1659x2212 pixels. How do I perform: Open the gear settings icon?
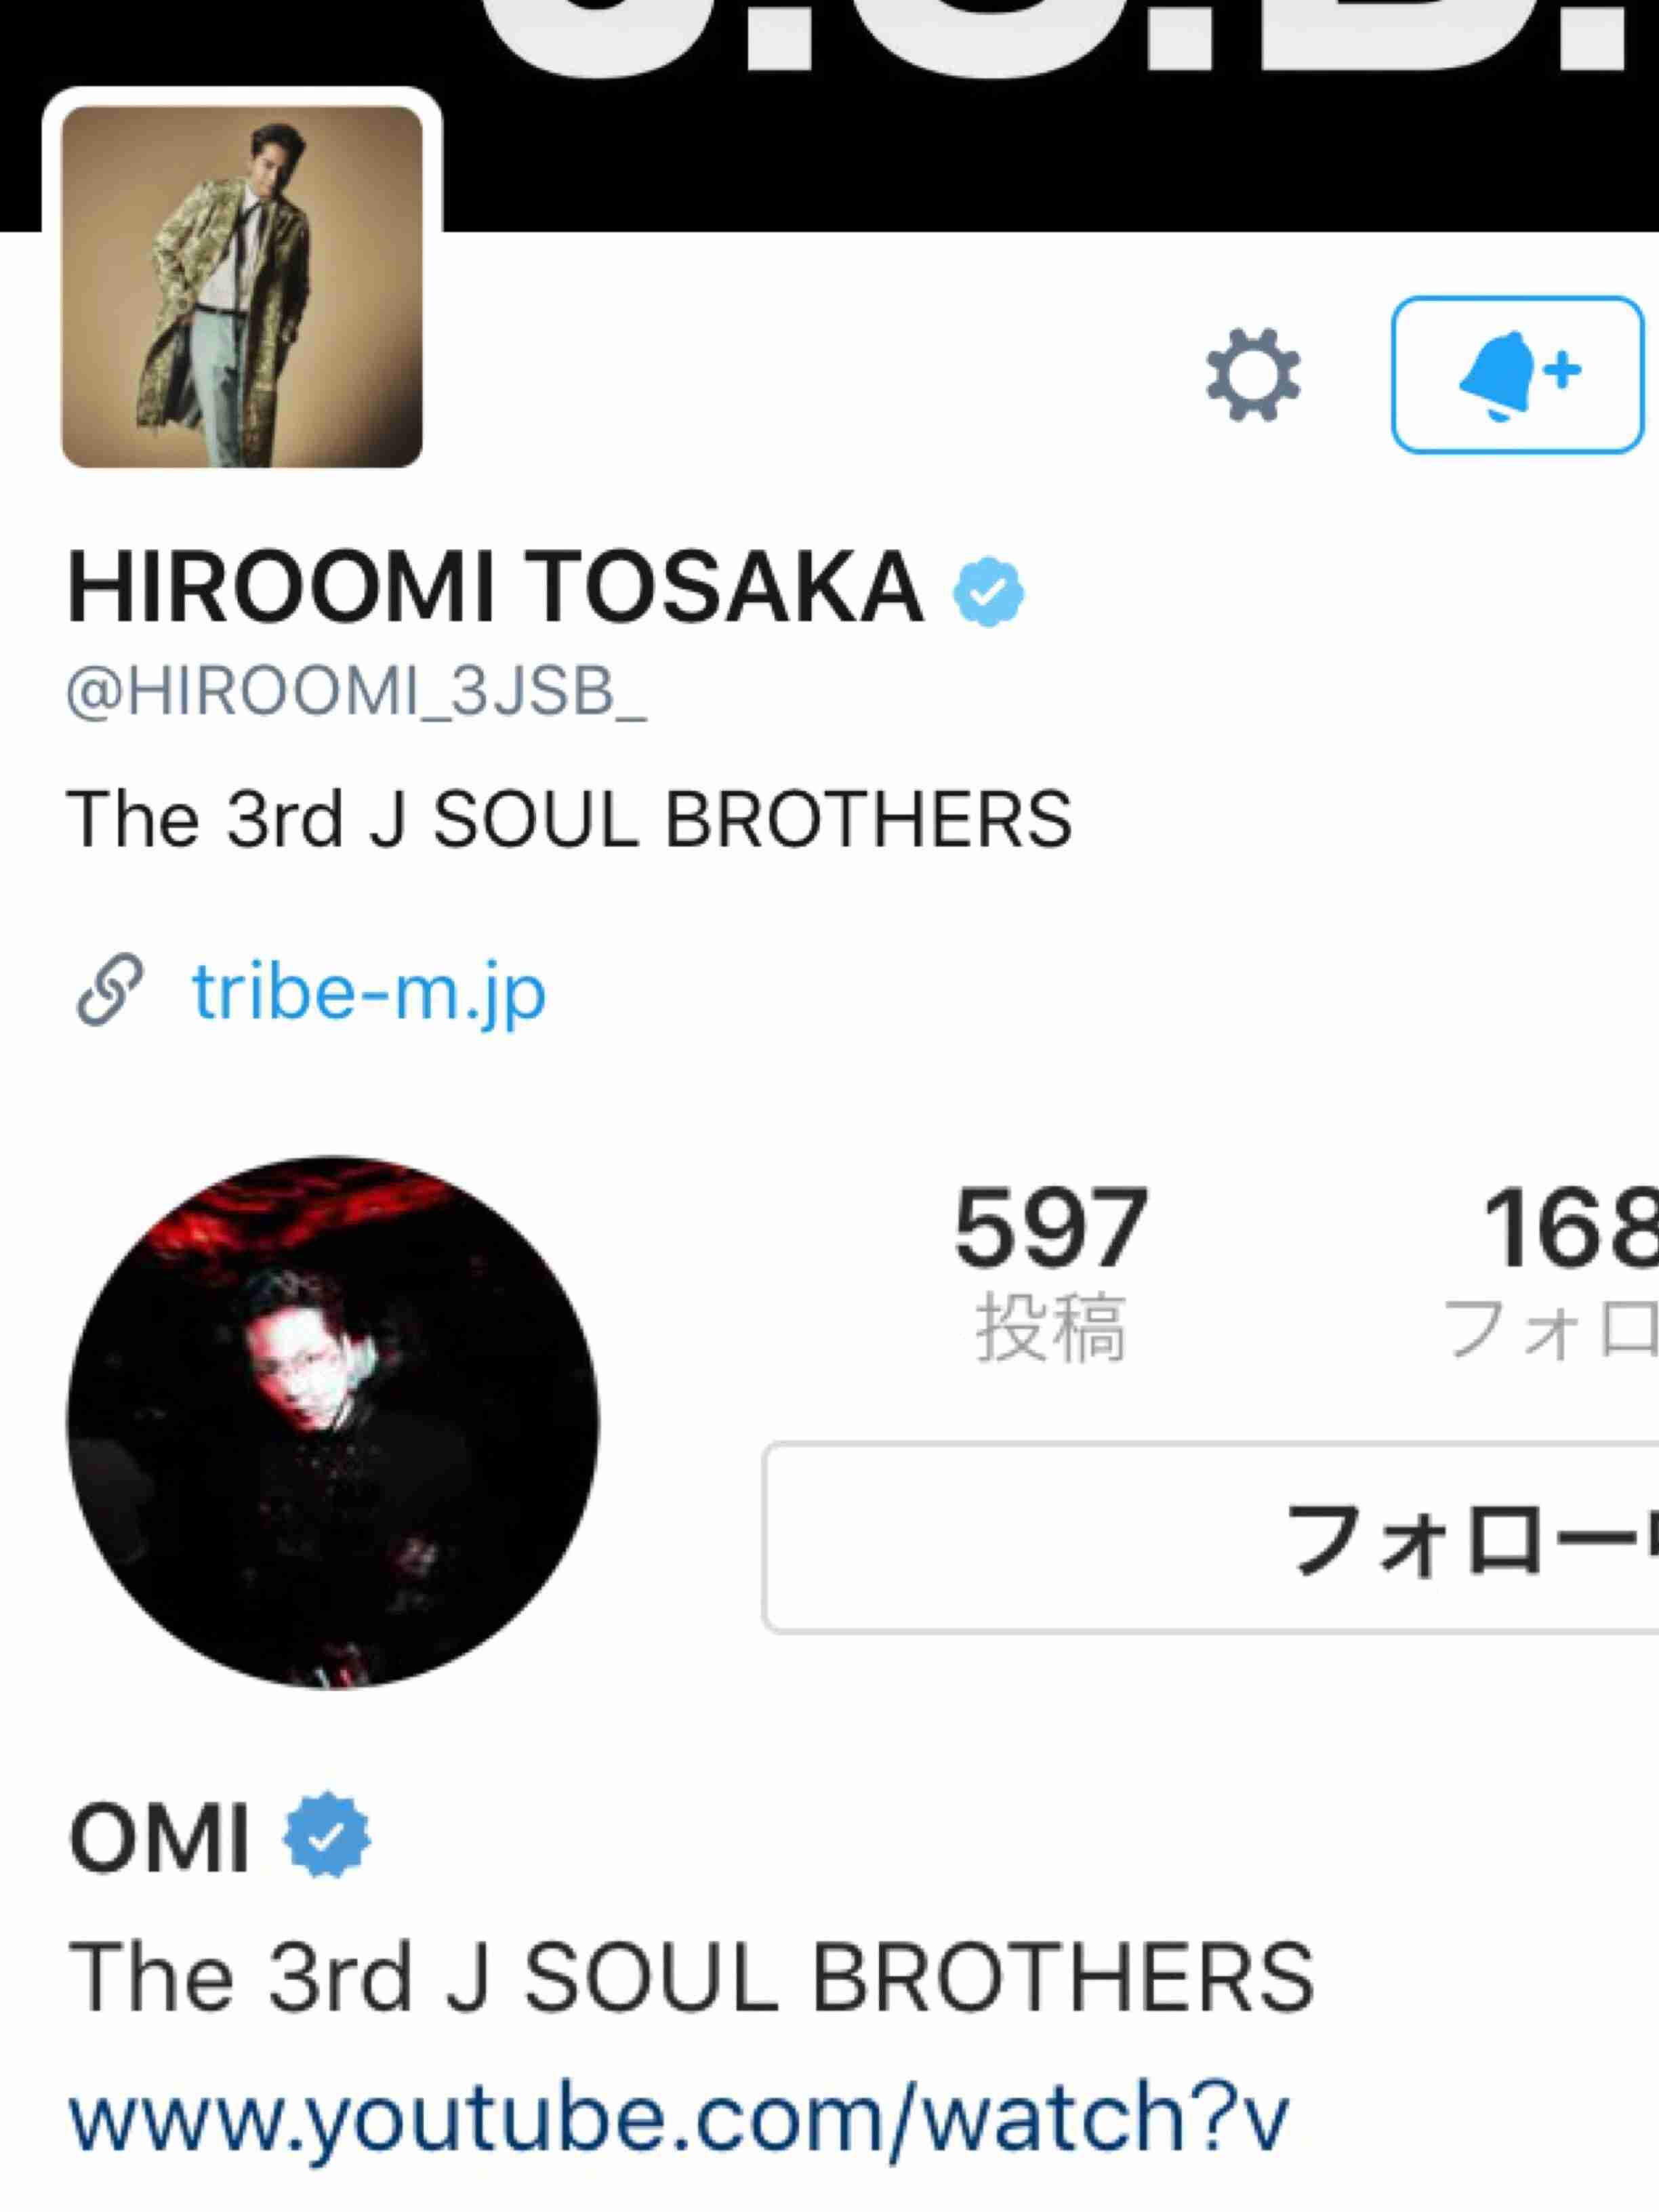1252,374
